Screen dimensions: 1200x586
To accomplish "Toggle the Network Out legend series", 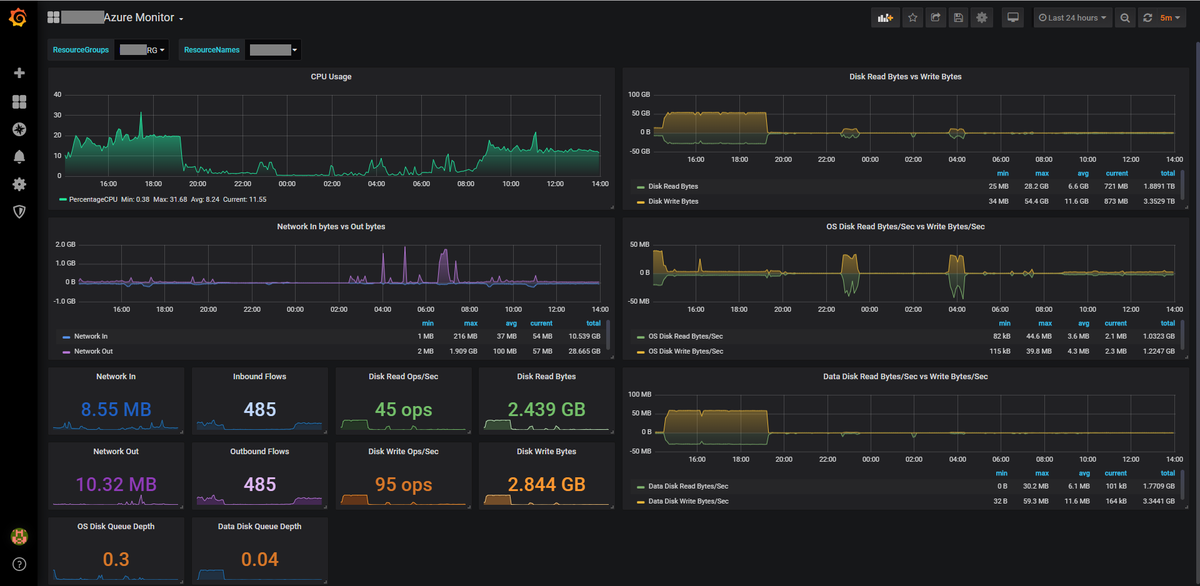I will [x=92, y=351].
